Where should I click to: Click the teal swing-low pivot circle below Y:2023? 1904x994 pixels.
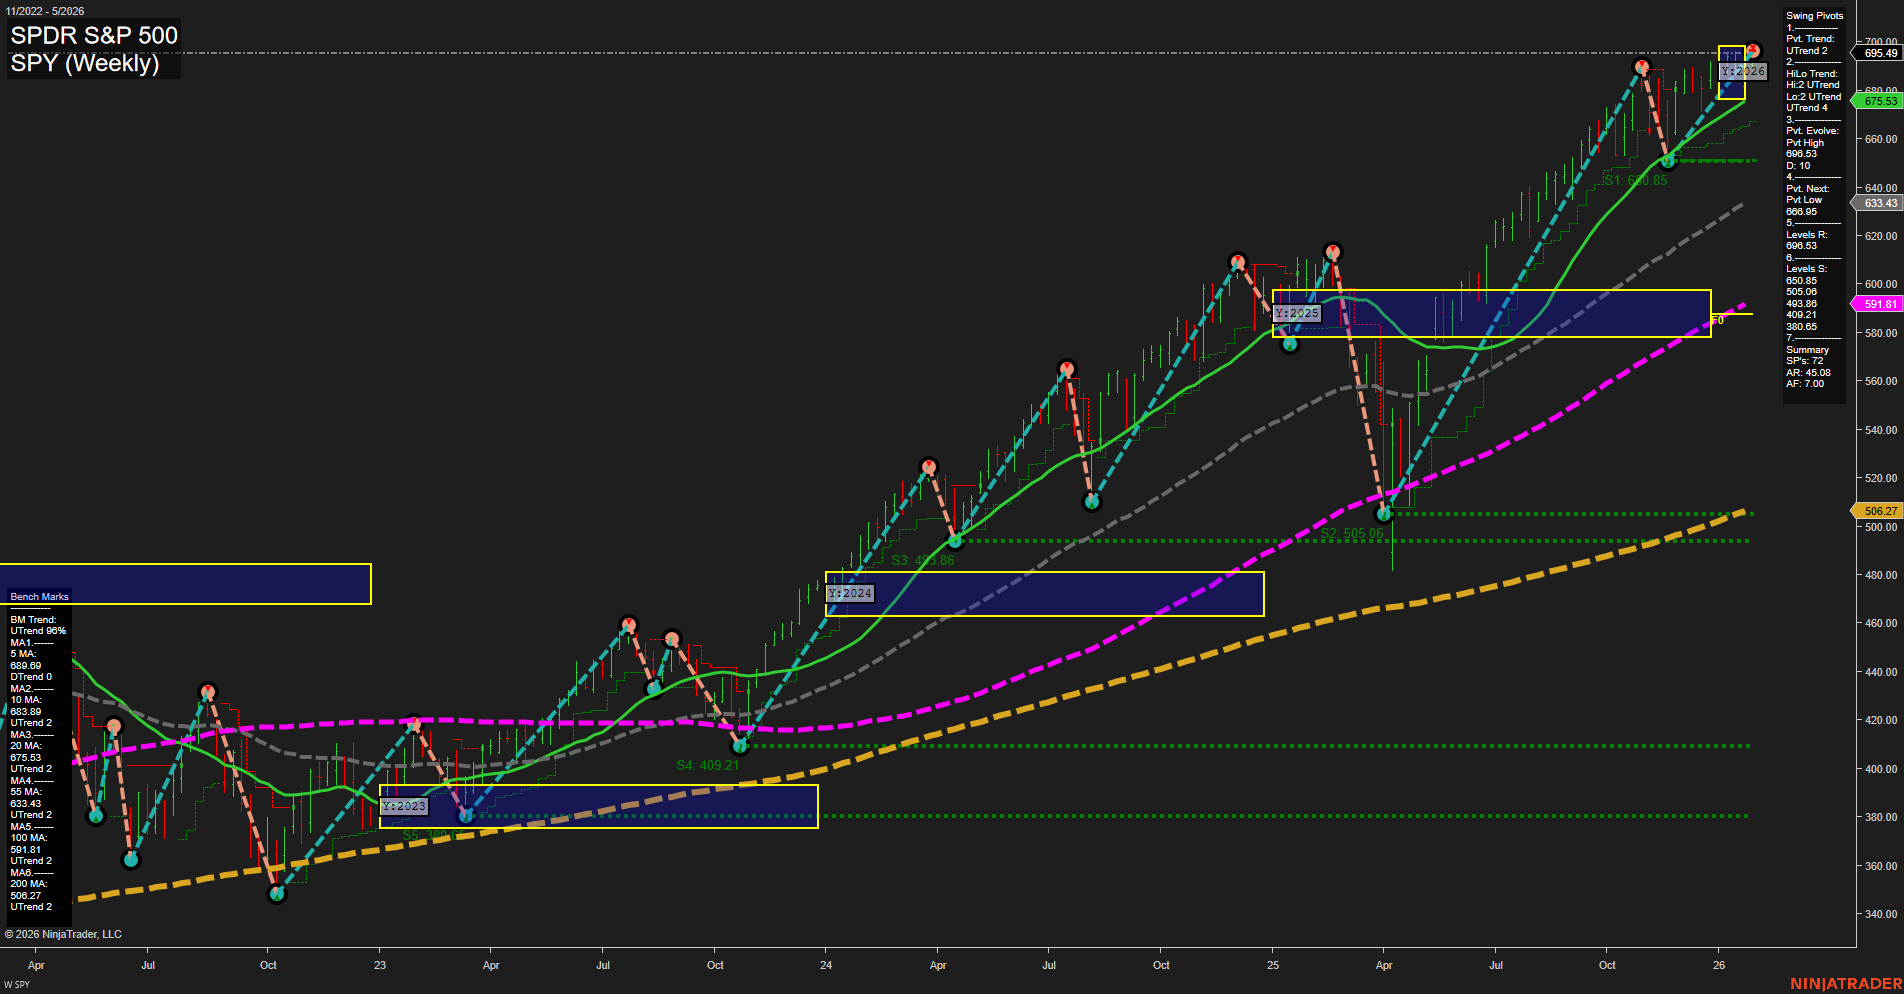click(466, 817)
